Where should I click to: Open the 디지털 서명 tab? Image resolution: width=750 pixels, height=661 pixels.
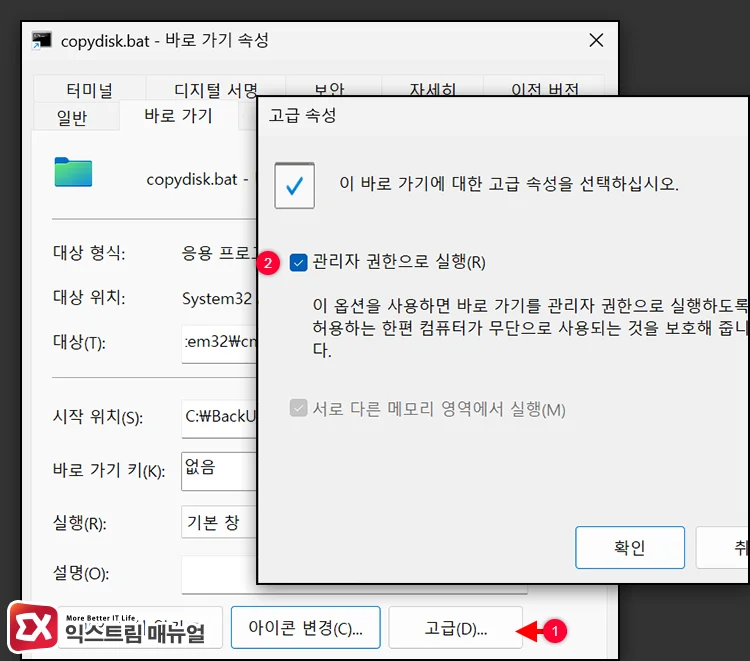215,89
